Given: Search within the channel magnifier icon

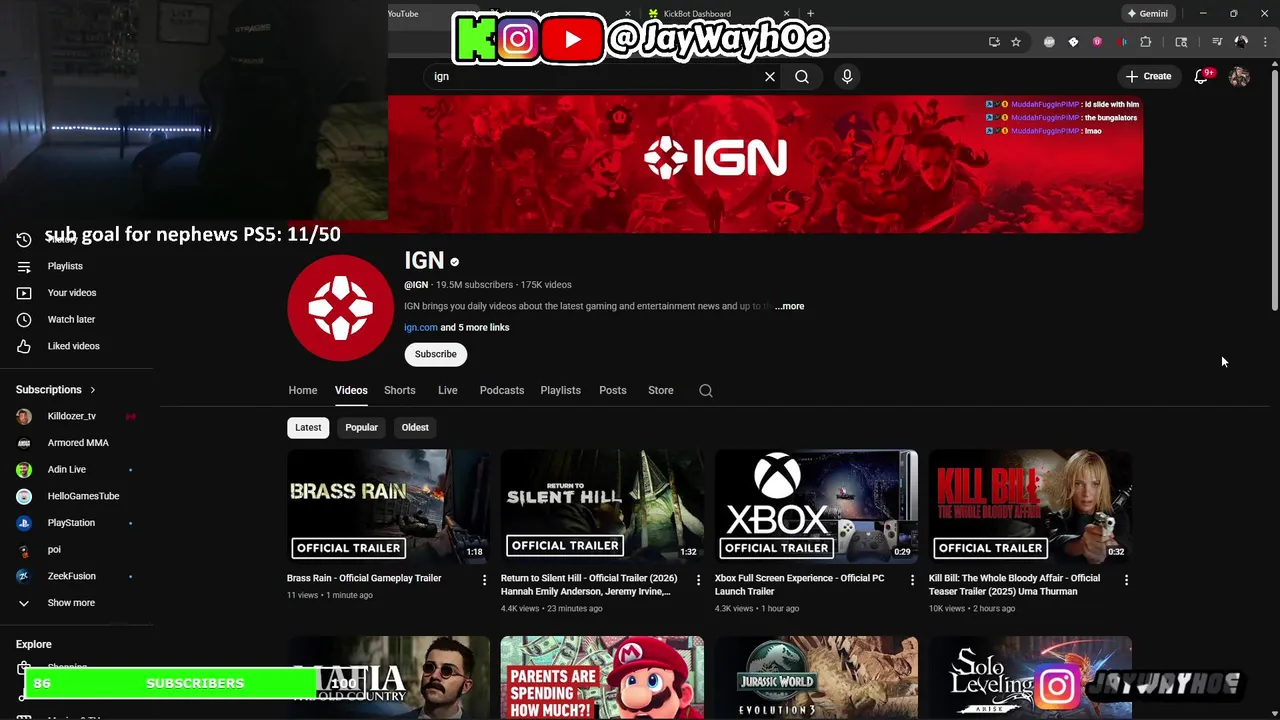Looking at the screenshot, I should [706, 391].
